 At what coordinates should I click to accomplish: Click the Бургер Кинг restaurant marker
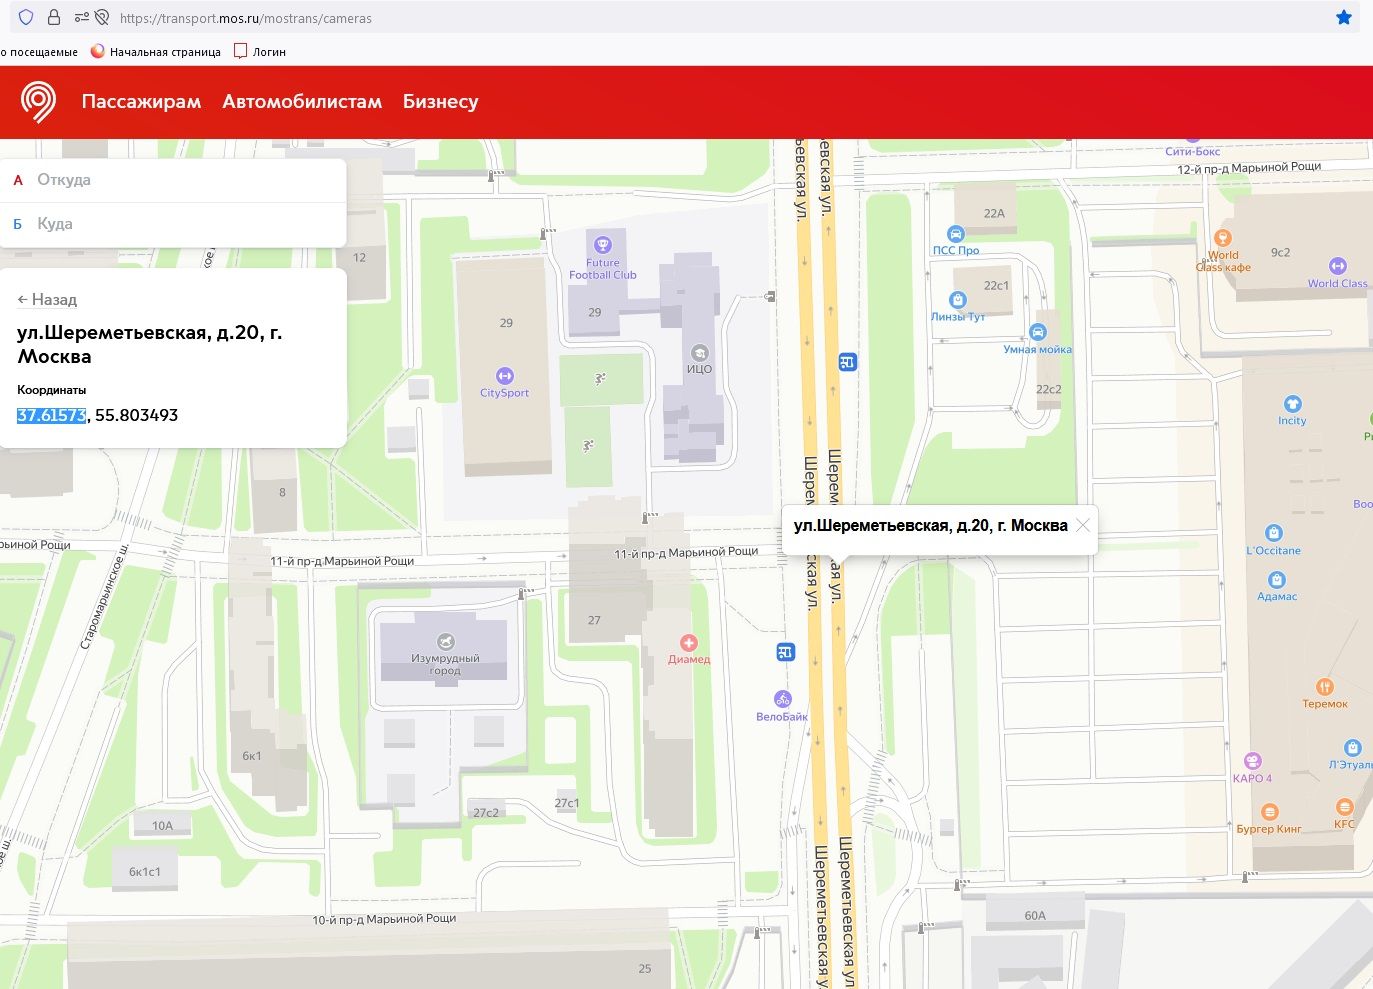tap(1269, 812)
